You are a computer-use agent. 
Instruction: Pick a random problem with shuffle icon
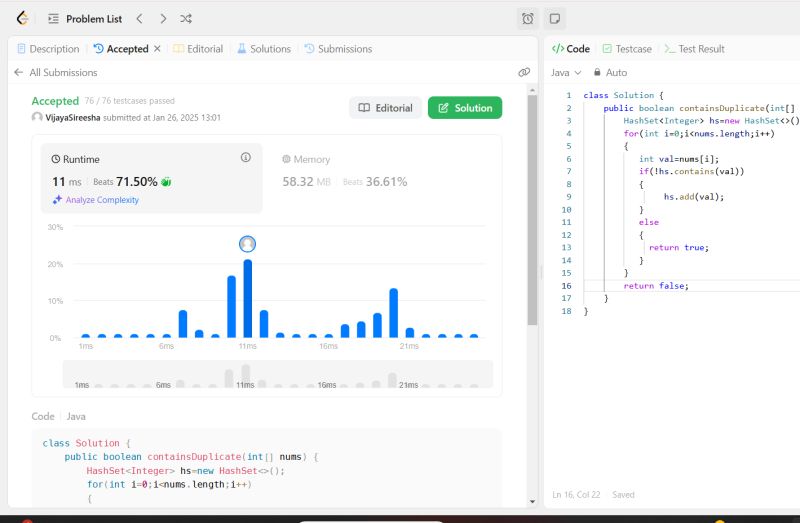click(x=186, y=18)
